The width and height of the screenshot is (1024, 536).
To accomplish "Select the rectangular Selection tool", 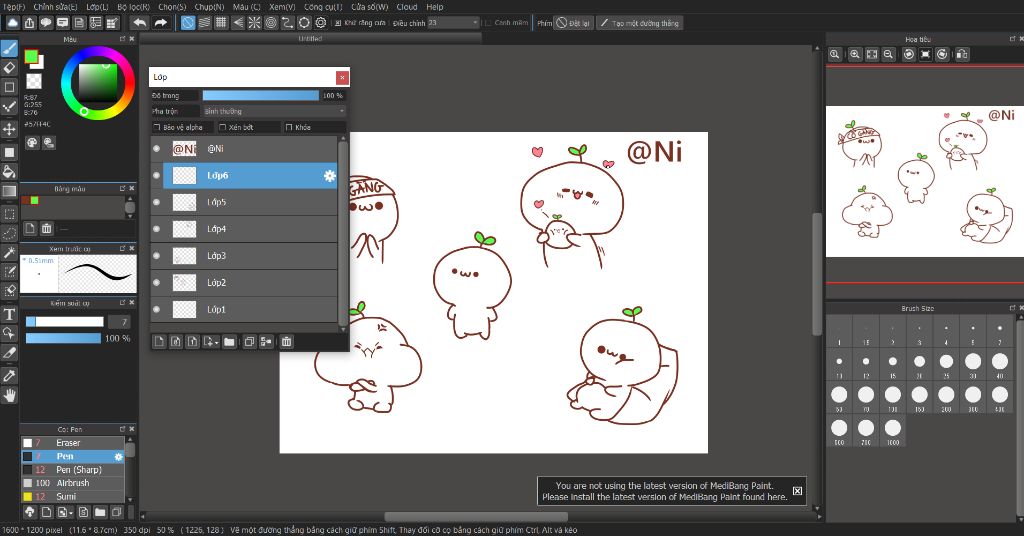I will point(9,214).
